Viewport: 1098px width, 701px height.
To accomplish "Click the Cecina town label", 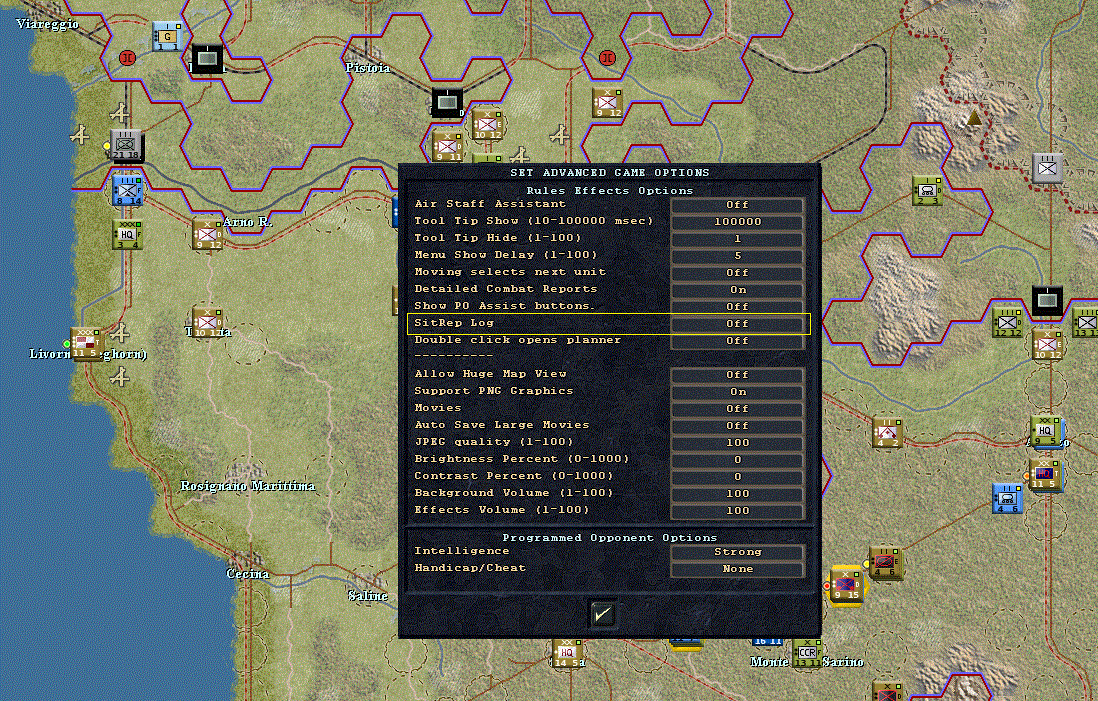I will [248, 574].
